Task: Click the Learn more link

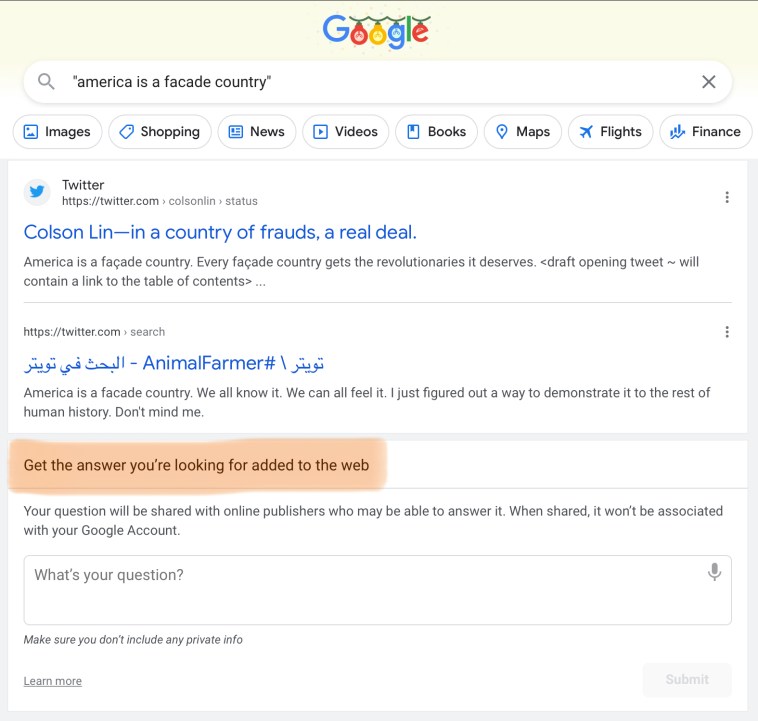Action: [x=53, y=681]
